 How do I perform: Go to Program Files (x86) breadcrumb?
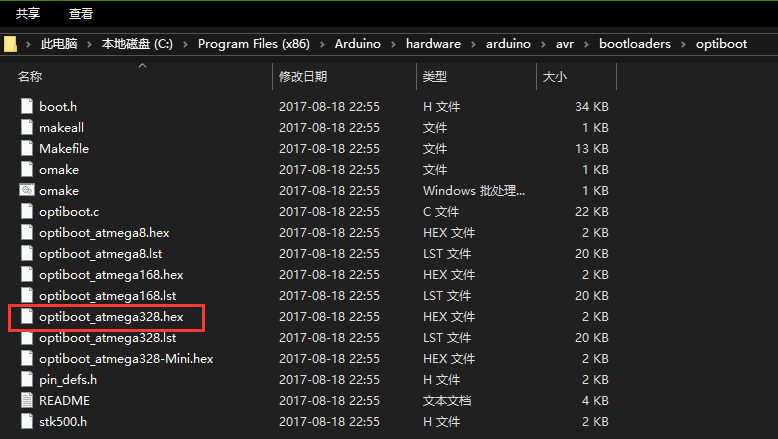[254, 44]
